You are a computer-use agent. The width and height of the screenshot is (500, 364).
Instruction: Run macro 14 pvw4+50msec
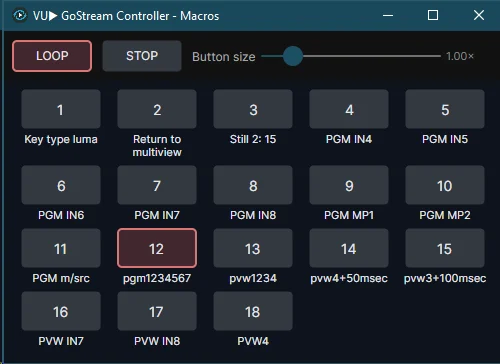click(349, 248)
